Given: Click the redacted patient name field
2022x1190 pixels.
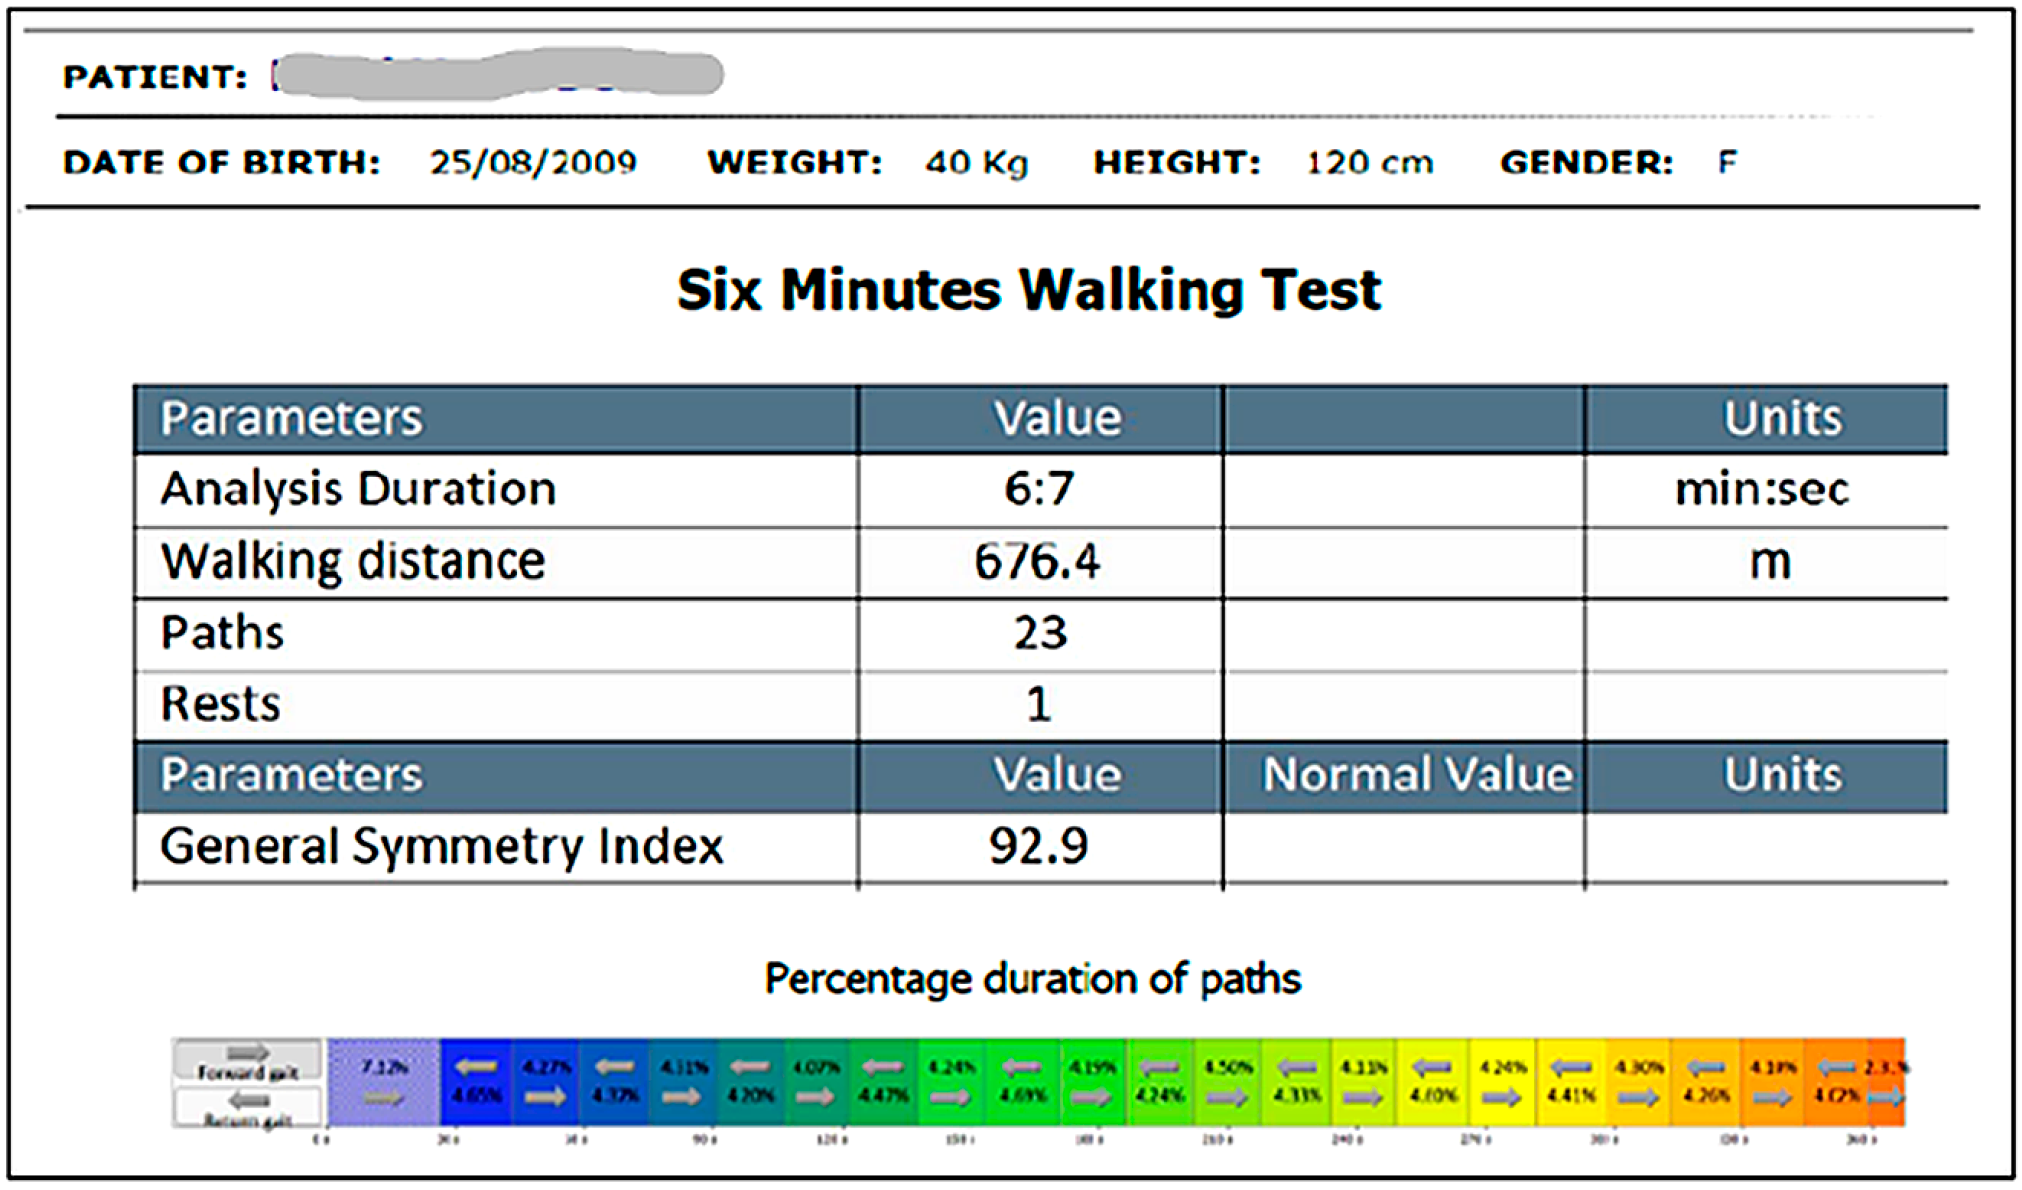Looking at the screenshot, I should pyautogui.click(x=498, y=76).
